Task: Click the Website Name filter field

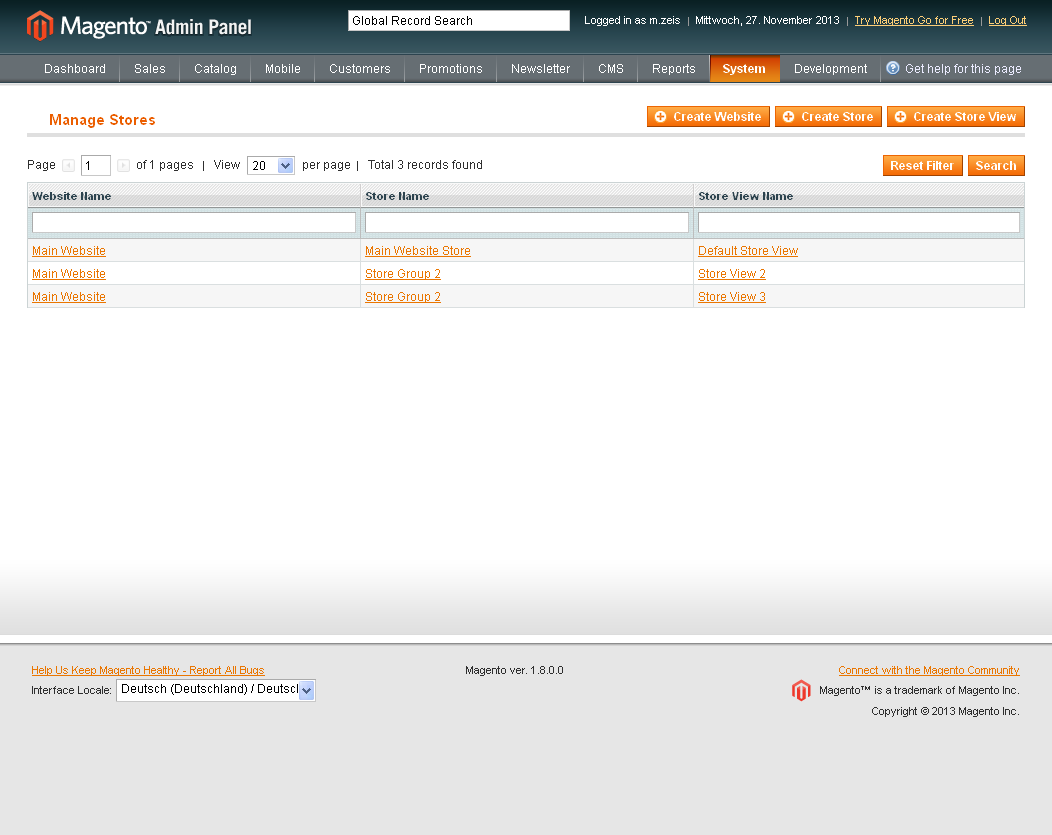Action: pyautogui.click(x=194, y=222)
